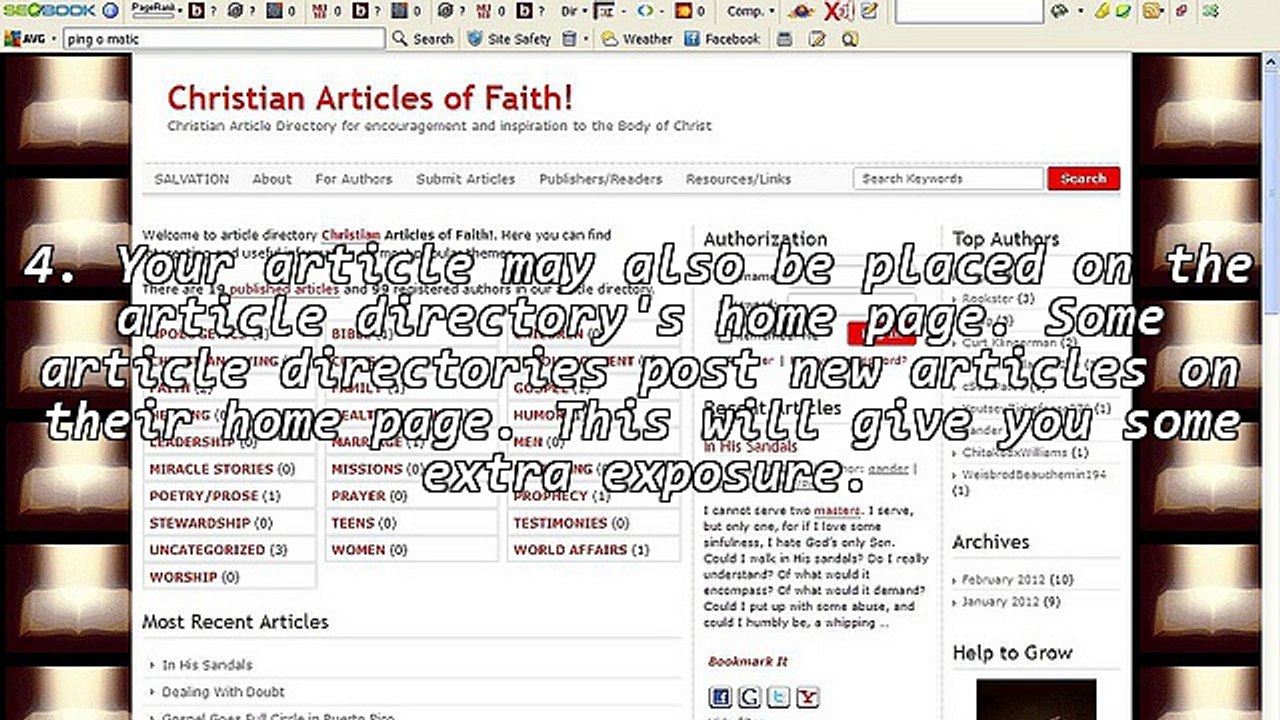Open the Facebook toolbar button
The image size is (1280, 720).
coord(722,39)
